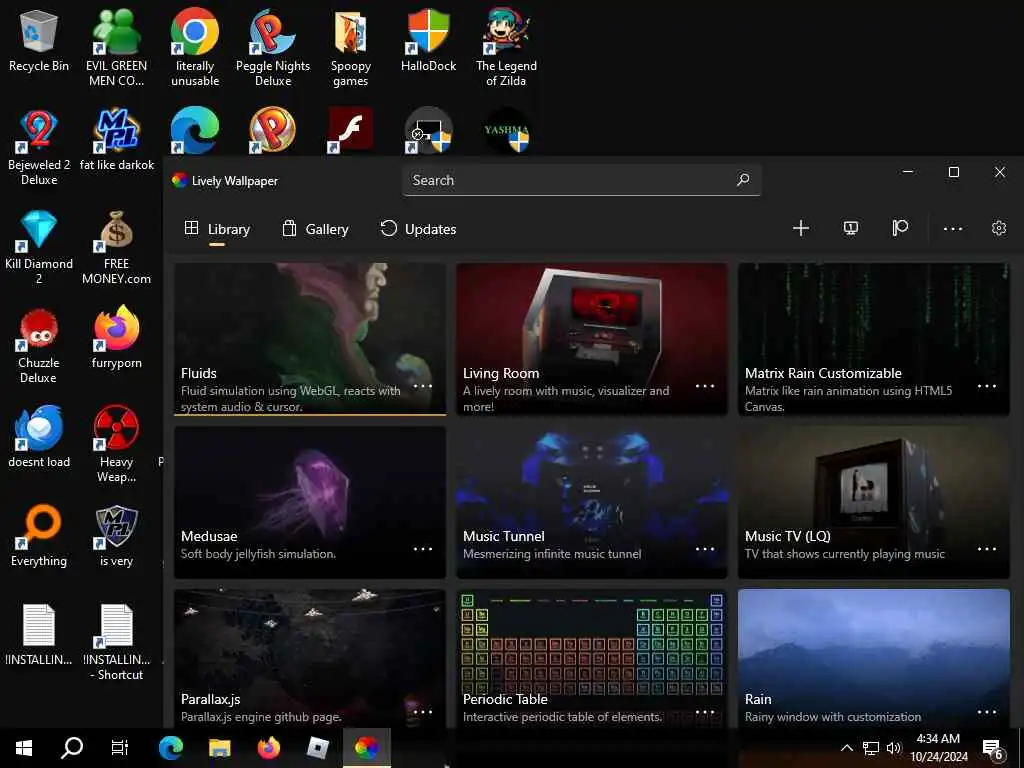This screenshot has height=768, width=1024.
Task: Open options menu for Music TV (LQ)
Action: [x=987, y=549]
